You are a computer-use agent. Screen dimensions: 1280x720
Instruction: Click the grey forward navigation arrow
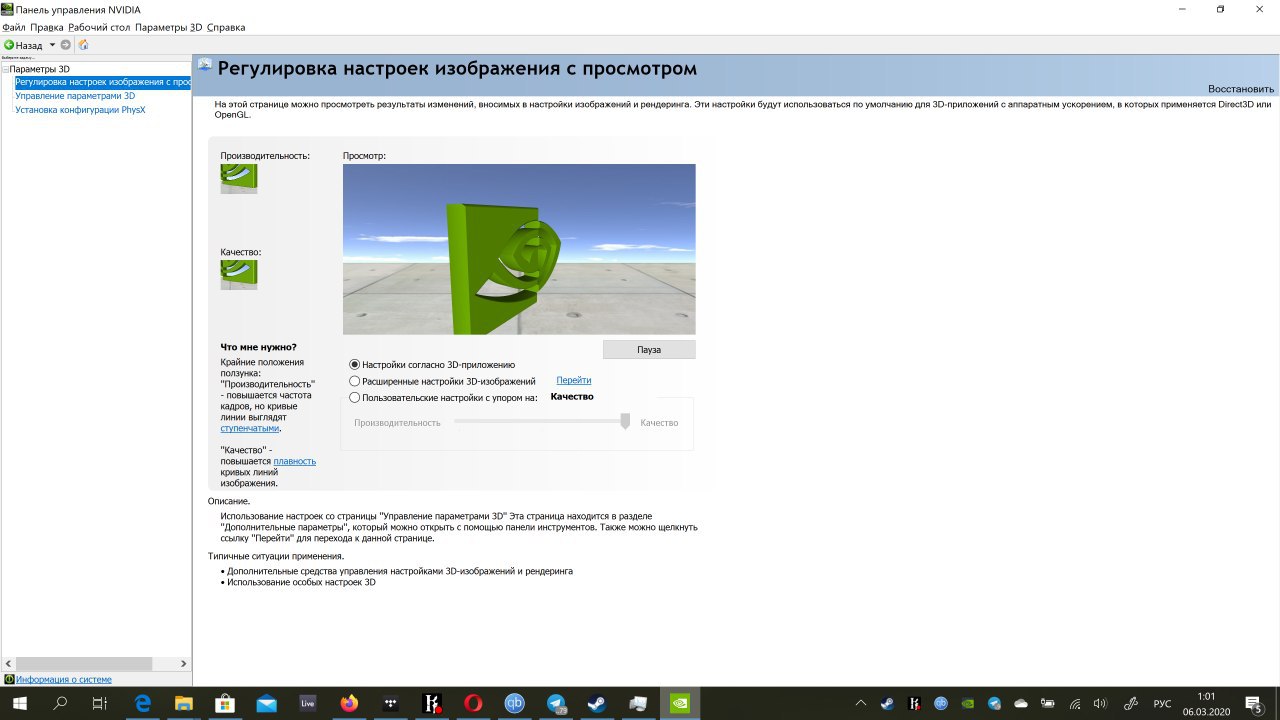pos(66,45)
